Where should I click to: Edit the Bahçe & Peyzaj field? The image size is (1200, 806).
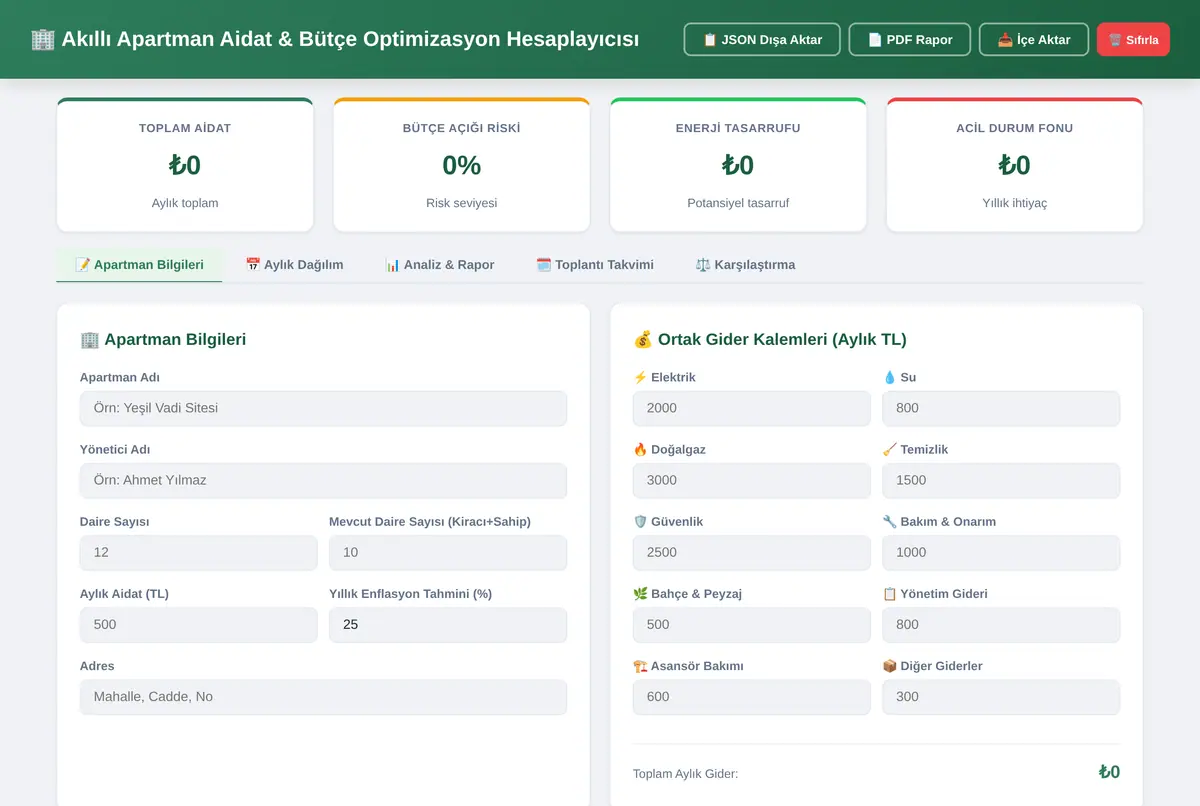(751, 624)
